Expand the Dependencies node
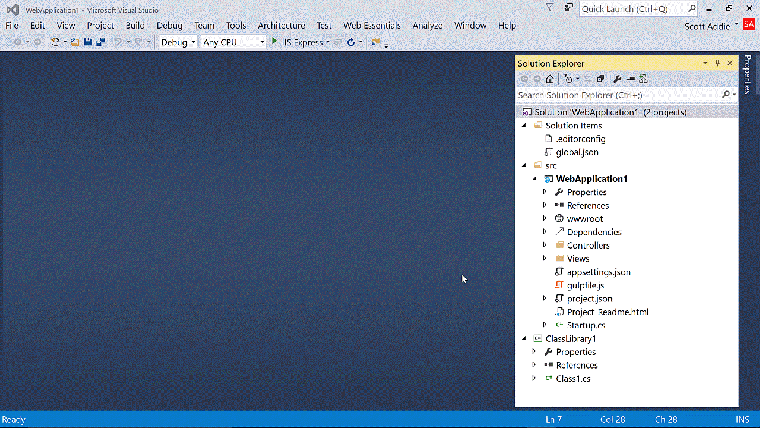 point(545,232)
